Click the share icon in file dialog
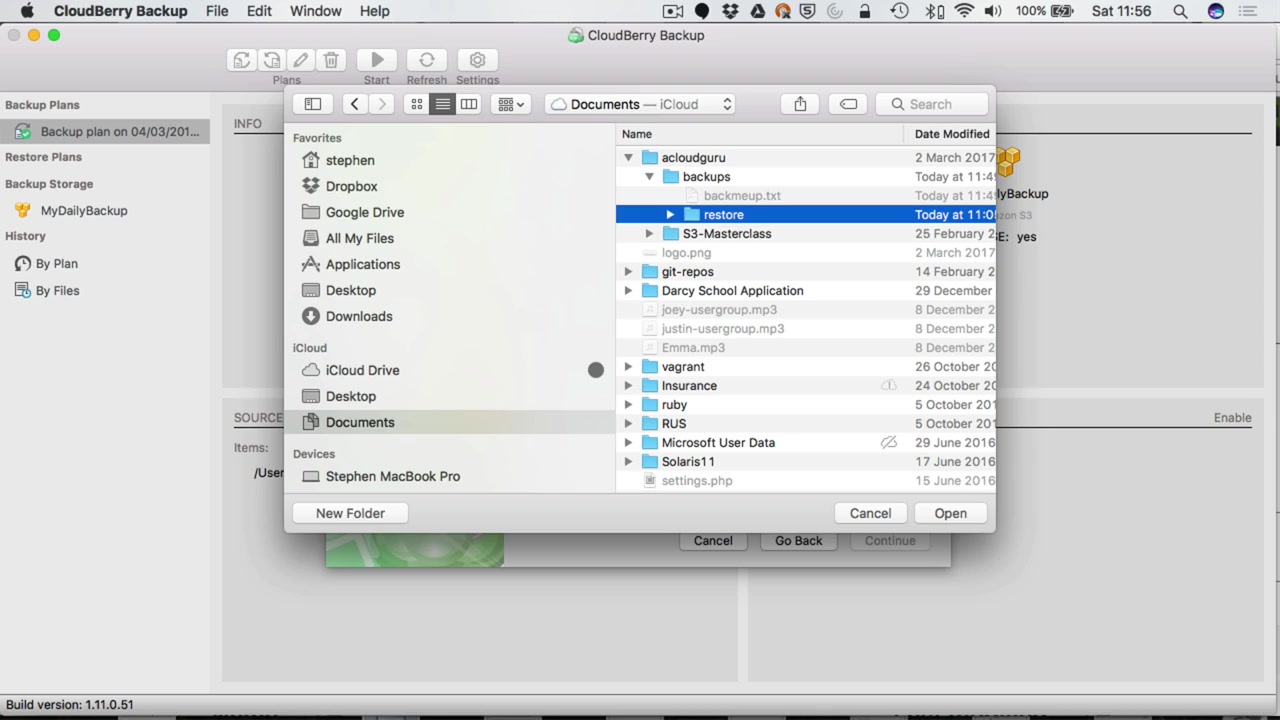The image size is (1280, 720). (x=800, y=104)
